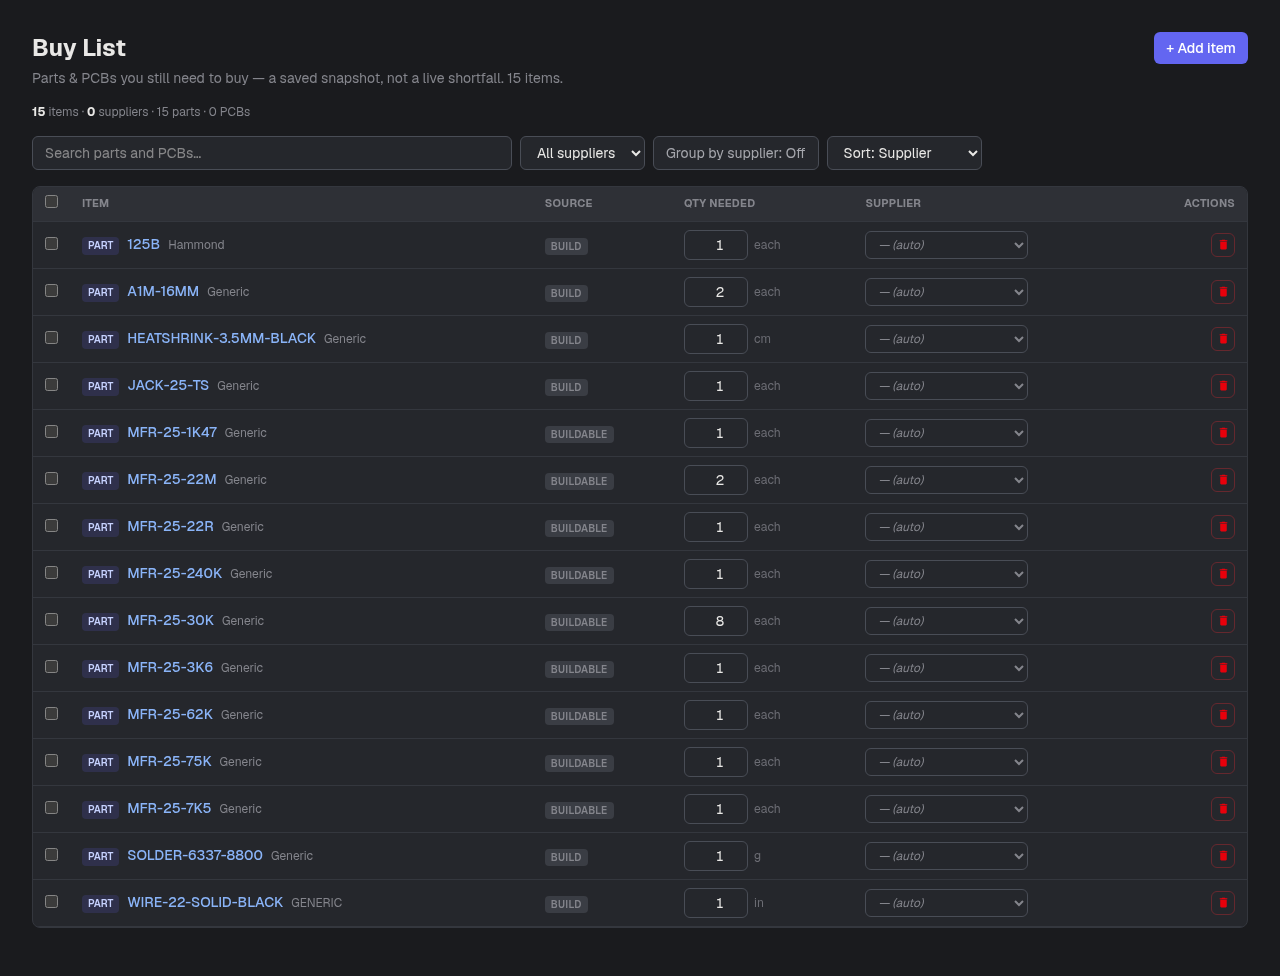Delete the WIRE-22-SOLID-BLACK row
The image size is (1280, 976).
pyautogui.click(x=1222, y=903)
